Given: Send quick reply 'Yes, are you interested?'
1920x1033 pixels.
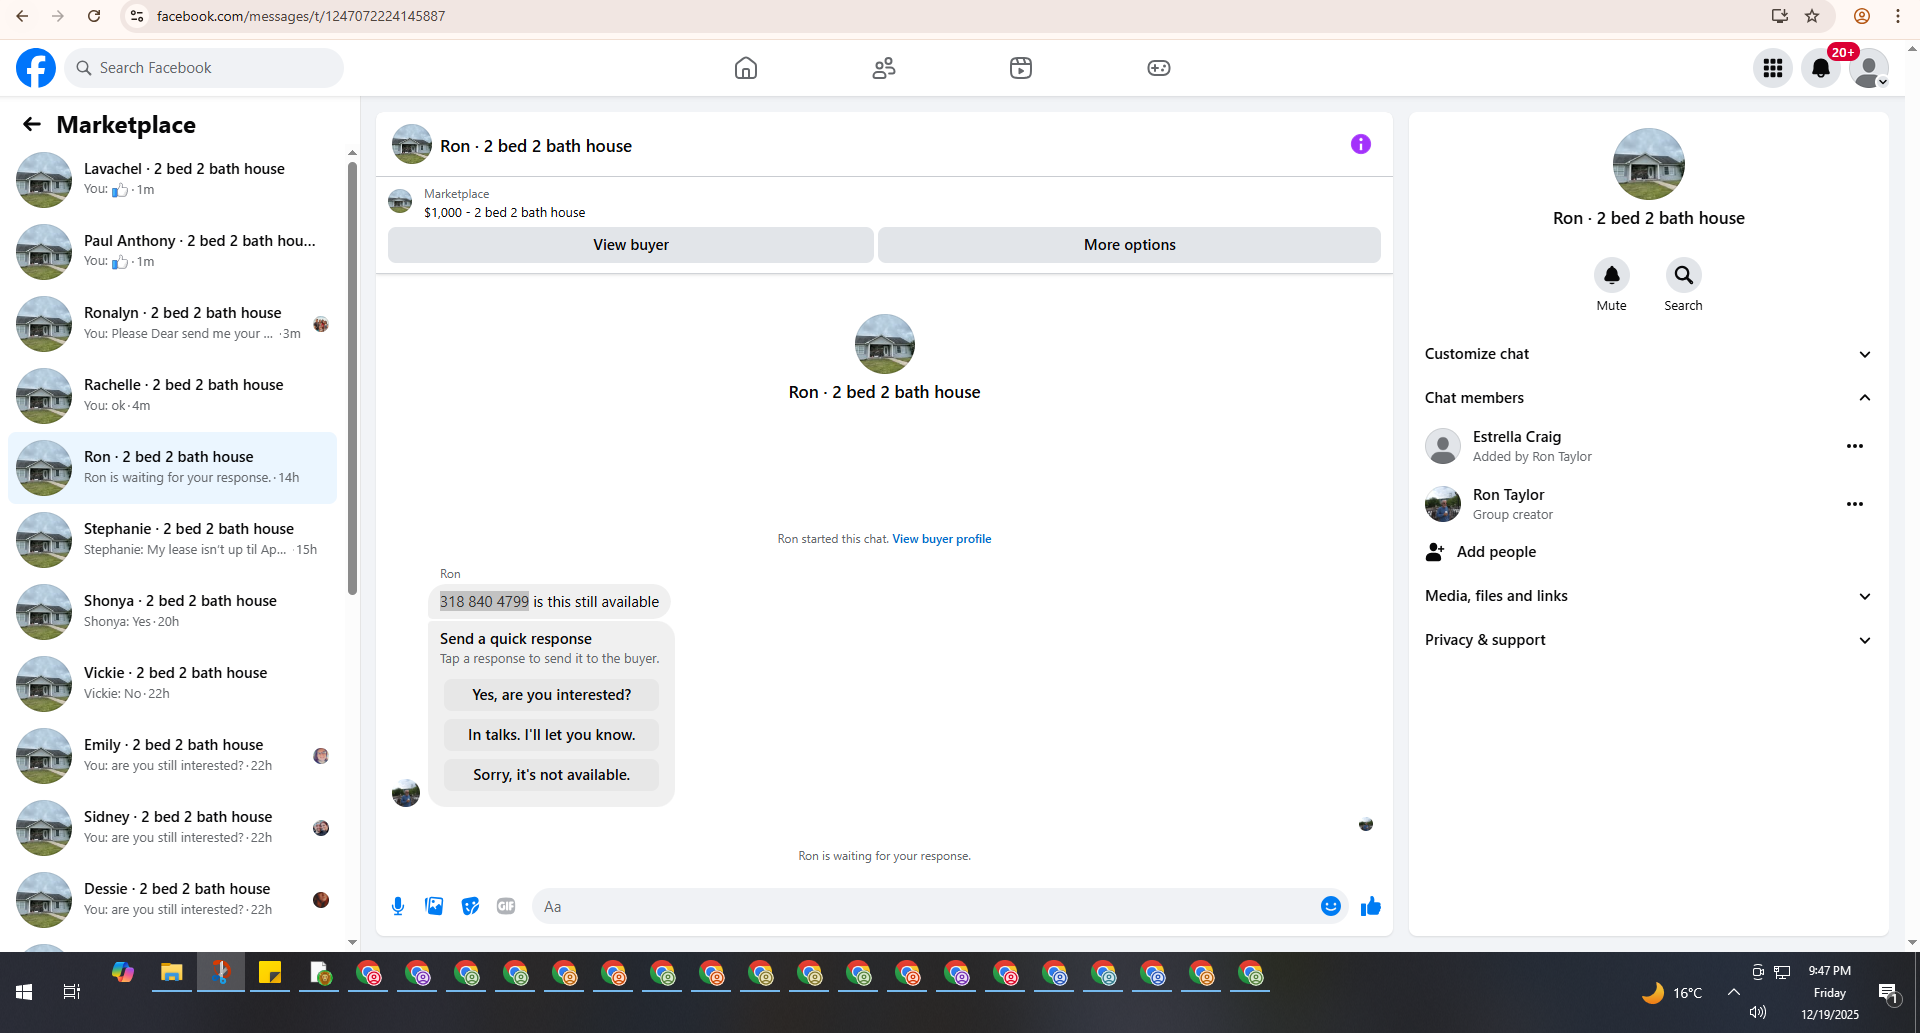Looking at the screenshot, I should [551, 695].
